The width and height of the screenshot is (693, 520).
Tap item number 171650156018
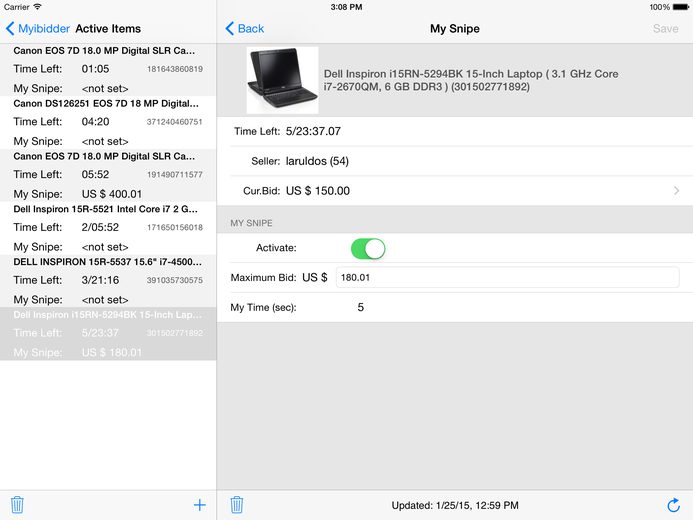tap(175, 228)
